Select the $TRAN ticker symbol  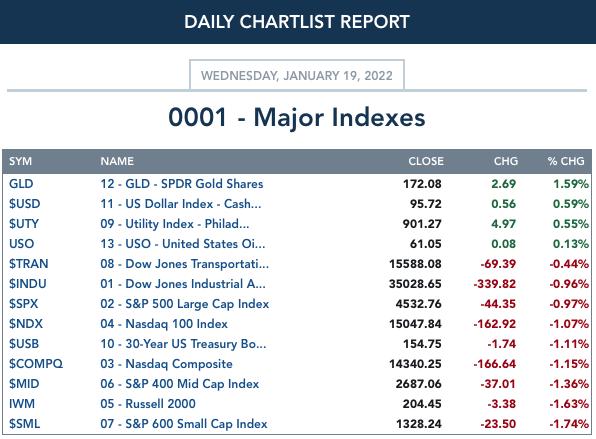tap(29, 263)
